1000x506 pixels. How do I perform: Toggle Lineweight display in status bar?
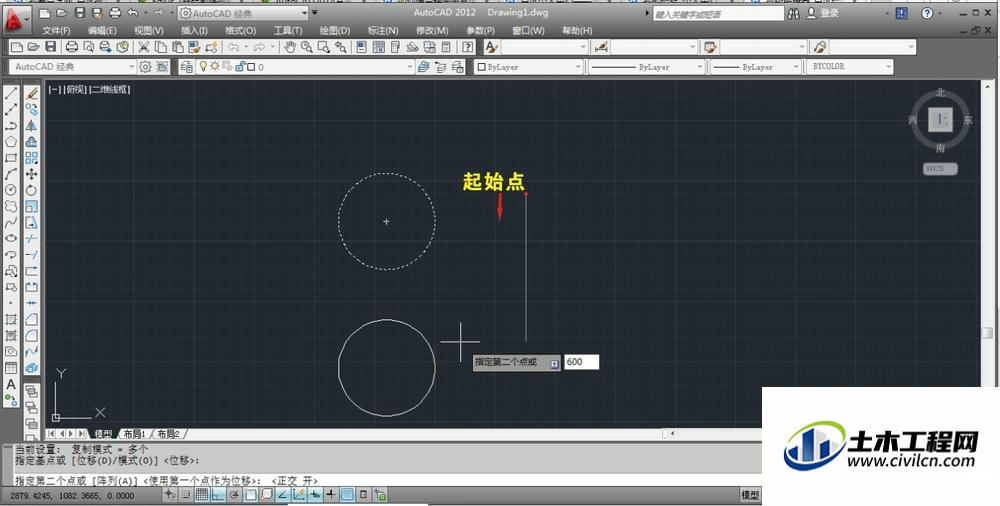pos(331,495)
